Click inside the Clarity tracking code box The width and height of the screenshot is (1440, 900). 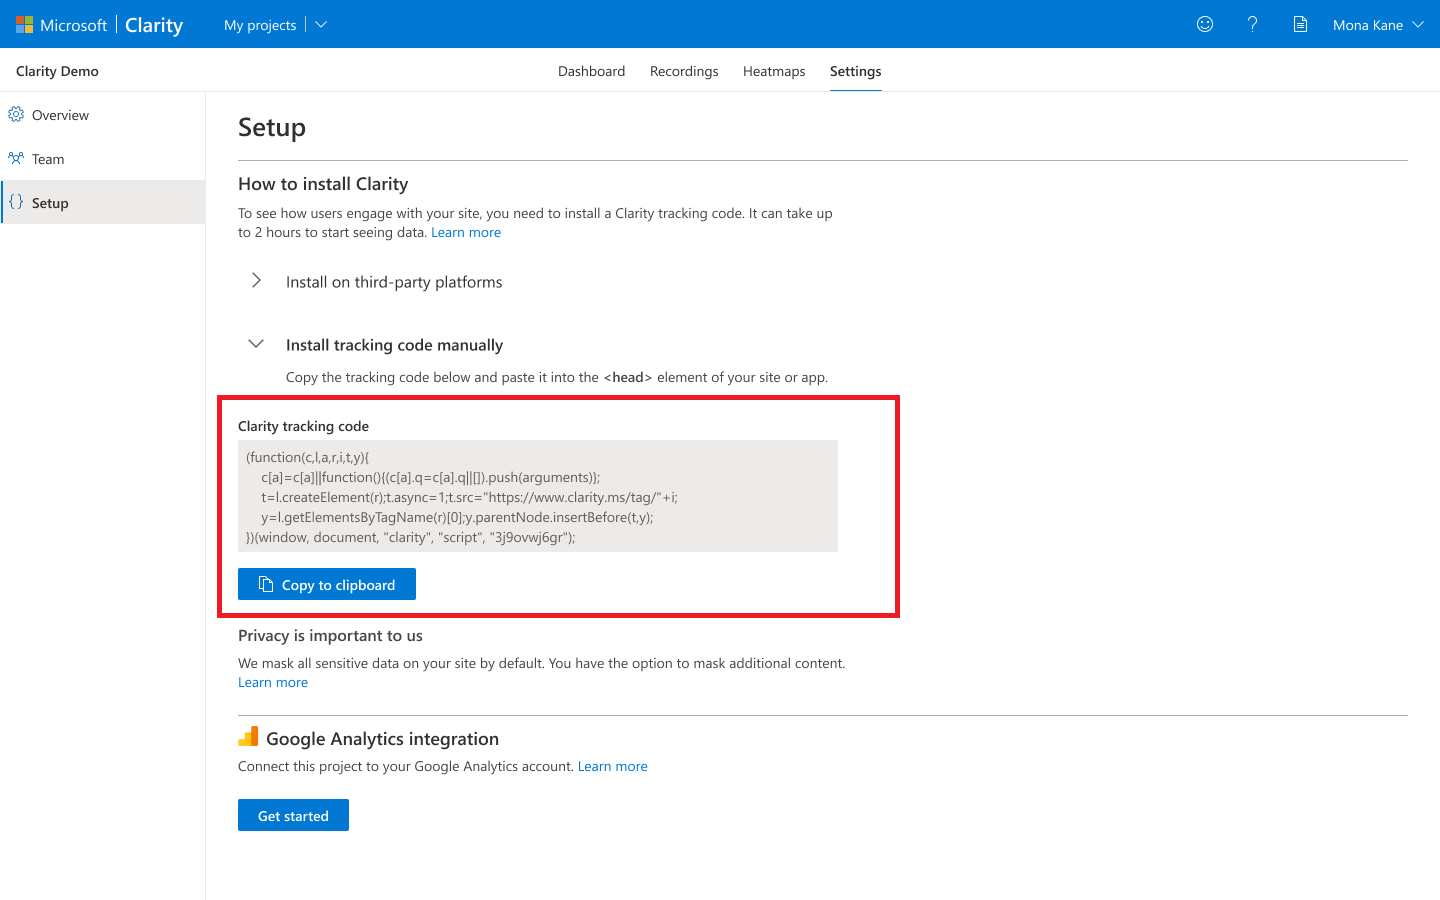click(x=538, y=496)
